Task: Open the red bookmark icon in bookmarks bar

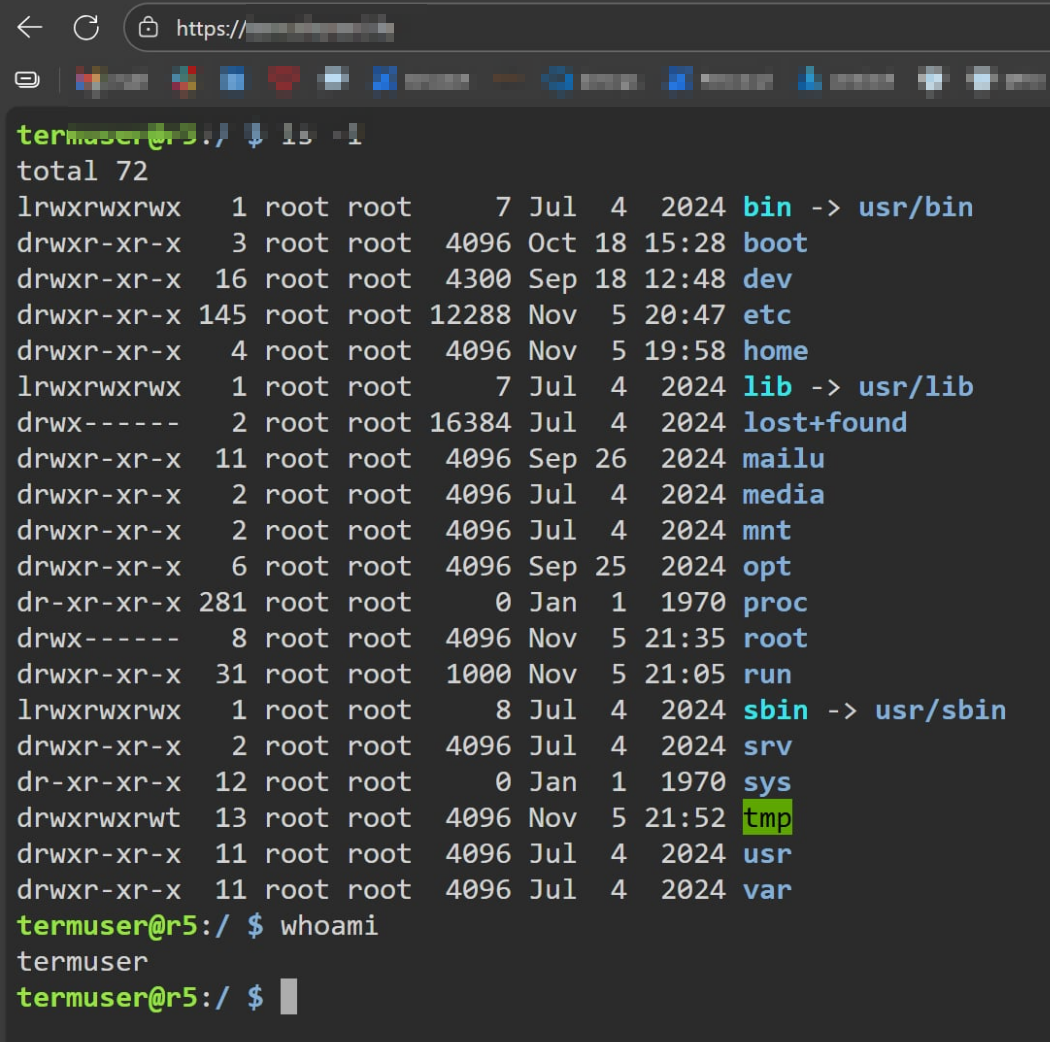Action: pos(284,79)
